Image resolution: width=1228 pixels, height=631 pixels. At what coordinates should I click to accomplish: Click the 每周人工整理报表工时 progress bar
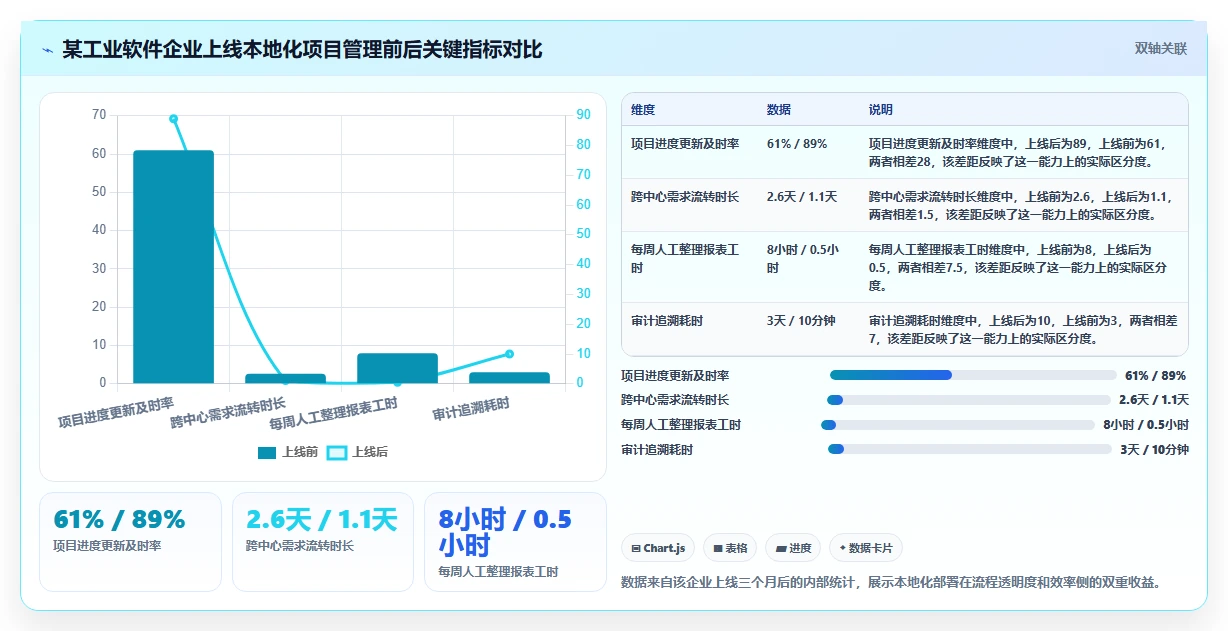[958, 425]
